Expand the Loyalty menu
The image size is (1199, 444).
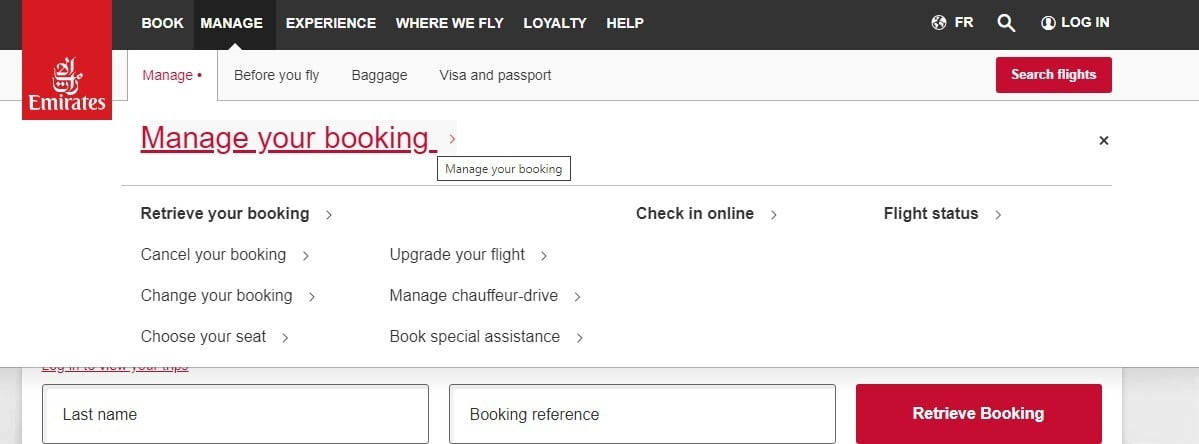point(555,23)
